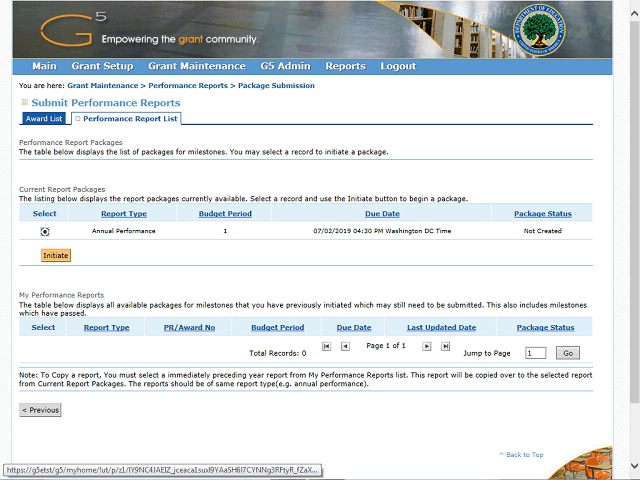Open the Grant Setup menu

click(102, 66)
